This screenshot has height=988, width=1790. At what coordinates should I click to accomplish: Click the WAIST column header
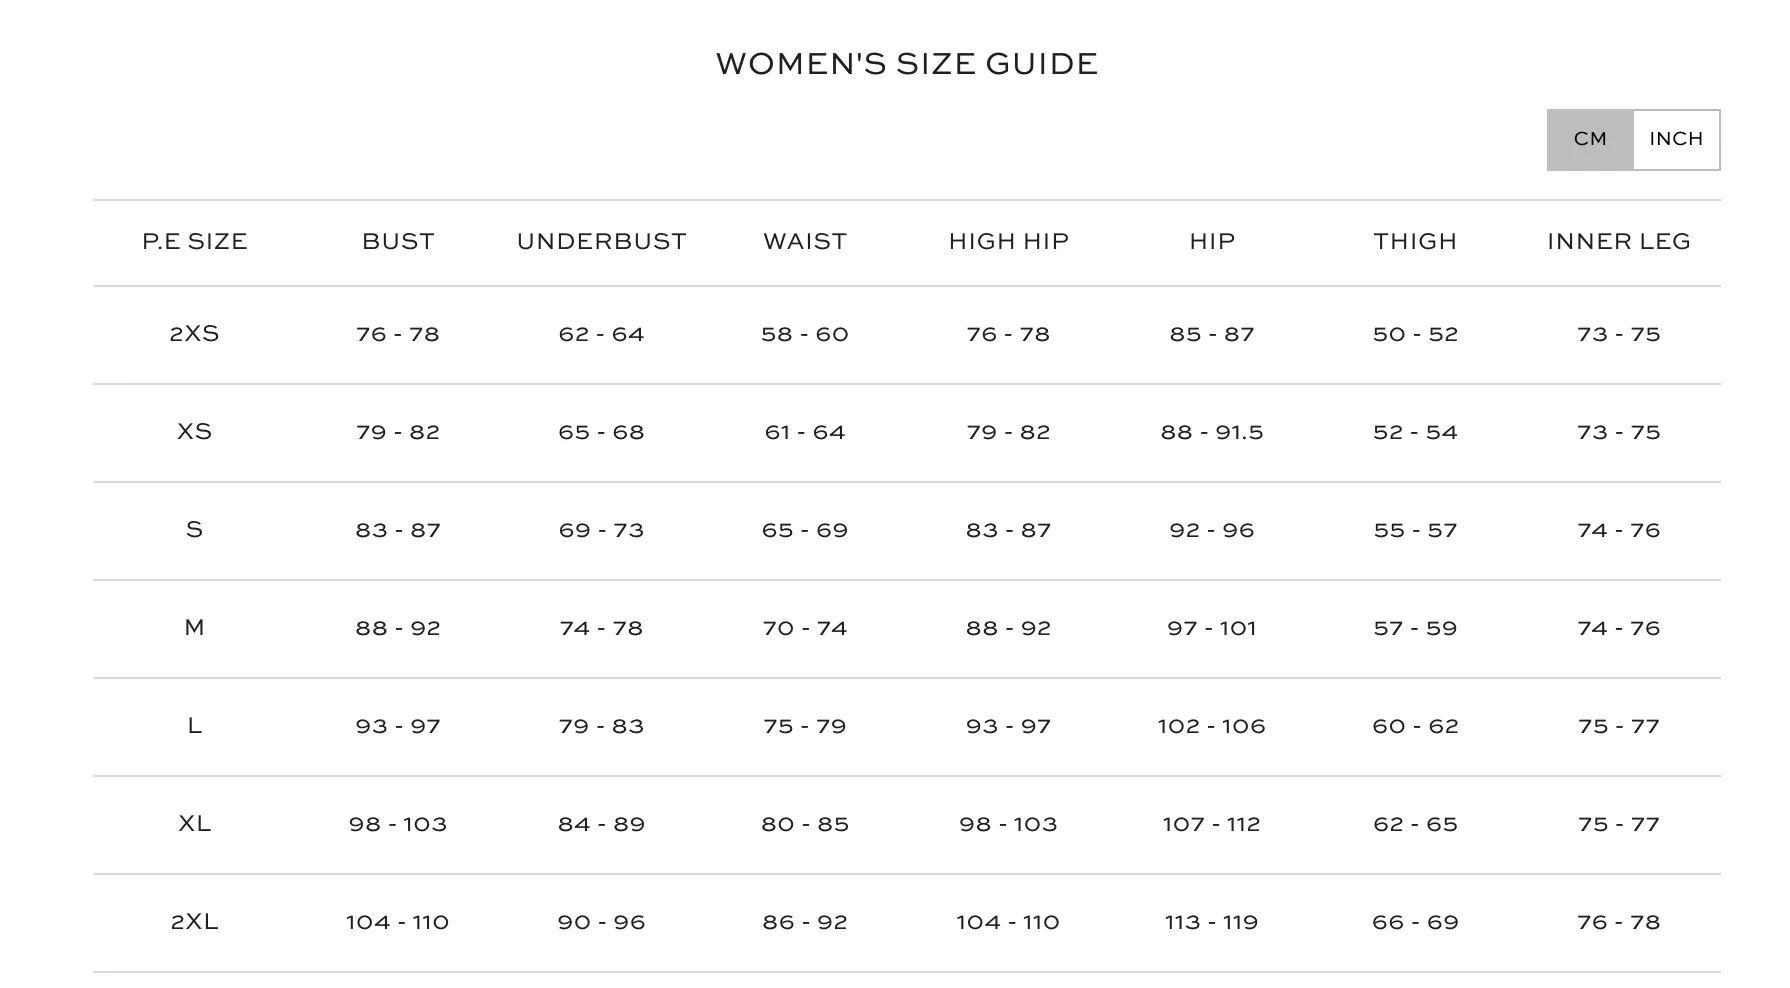(805, 242)
